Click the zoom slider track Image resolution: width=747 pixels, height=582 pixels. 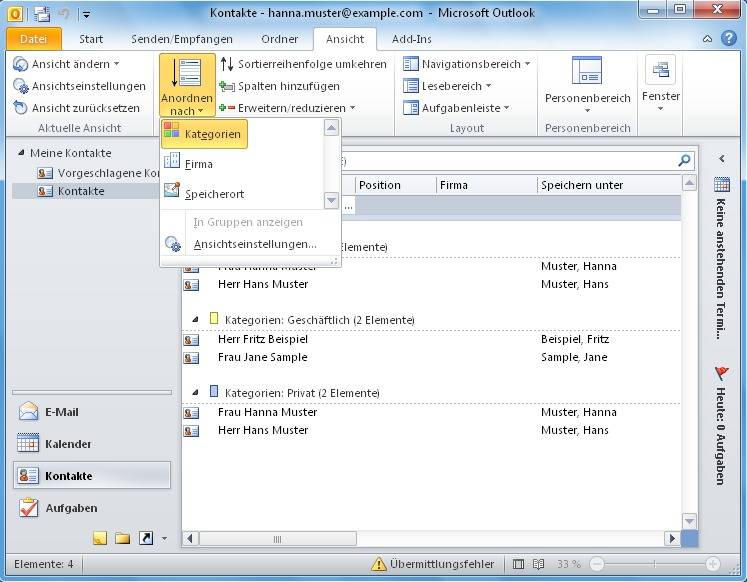point(655,564)
